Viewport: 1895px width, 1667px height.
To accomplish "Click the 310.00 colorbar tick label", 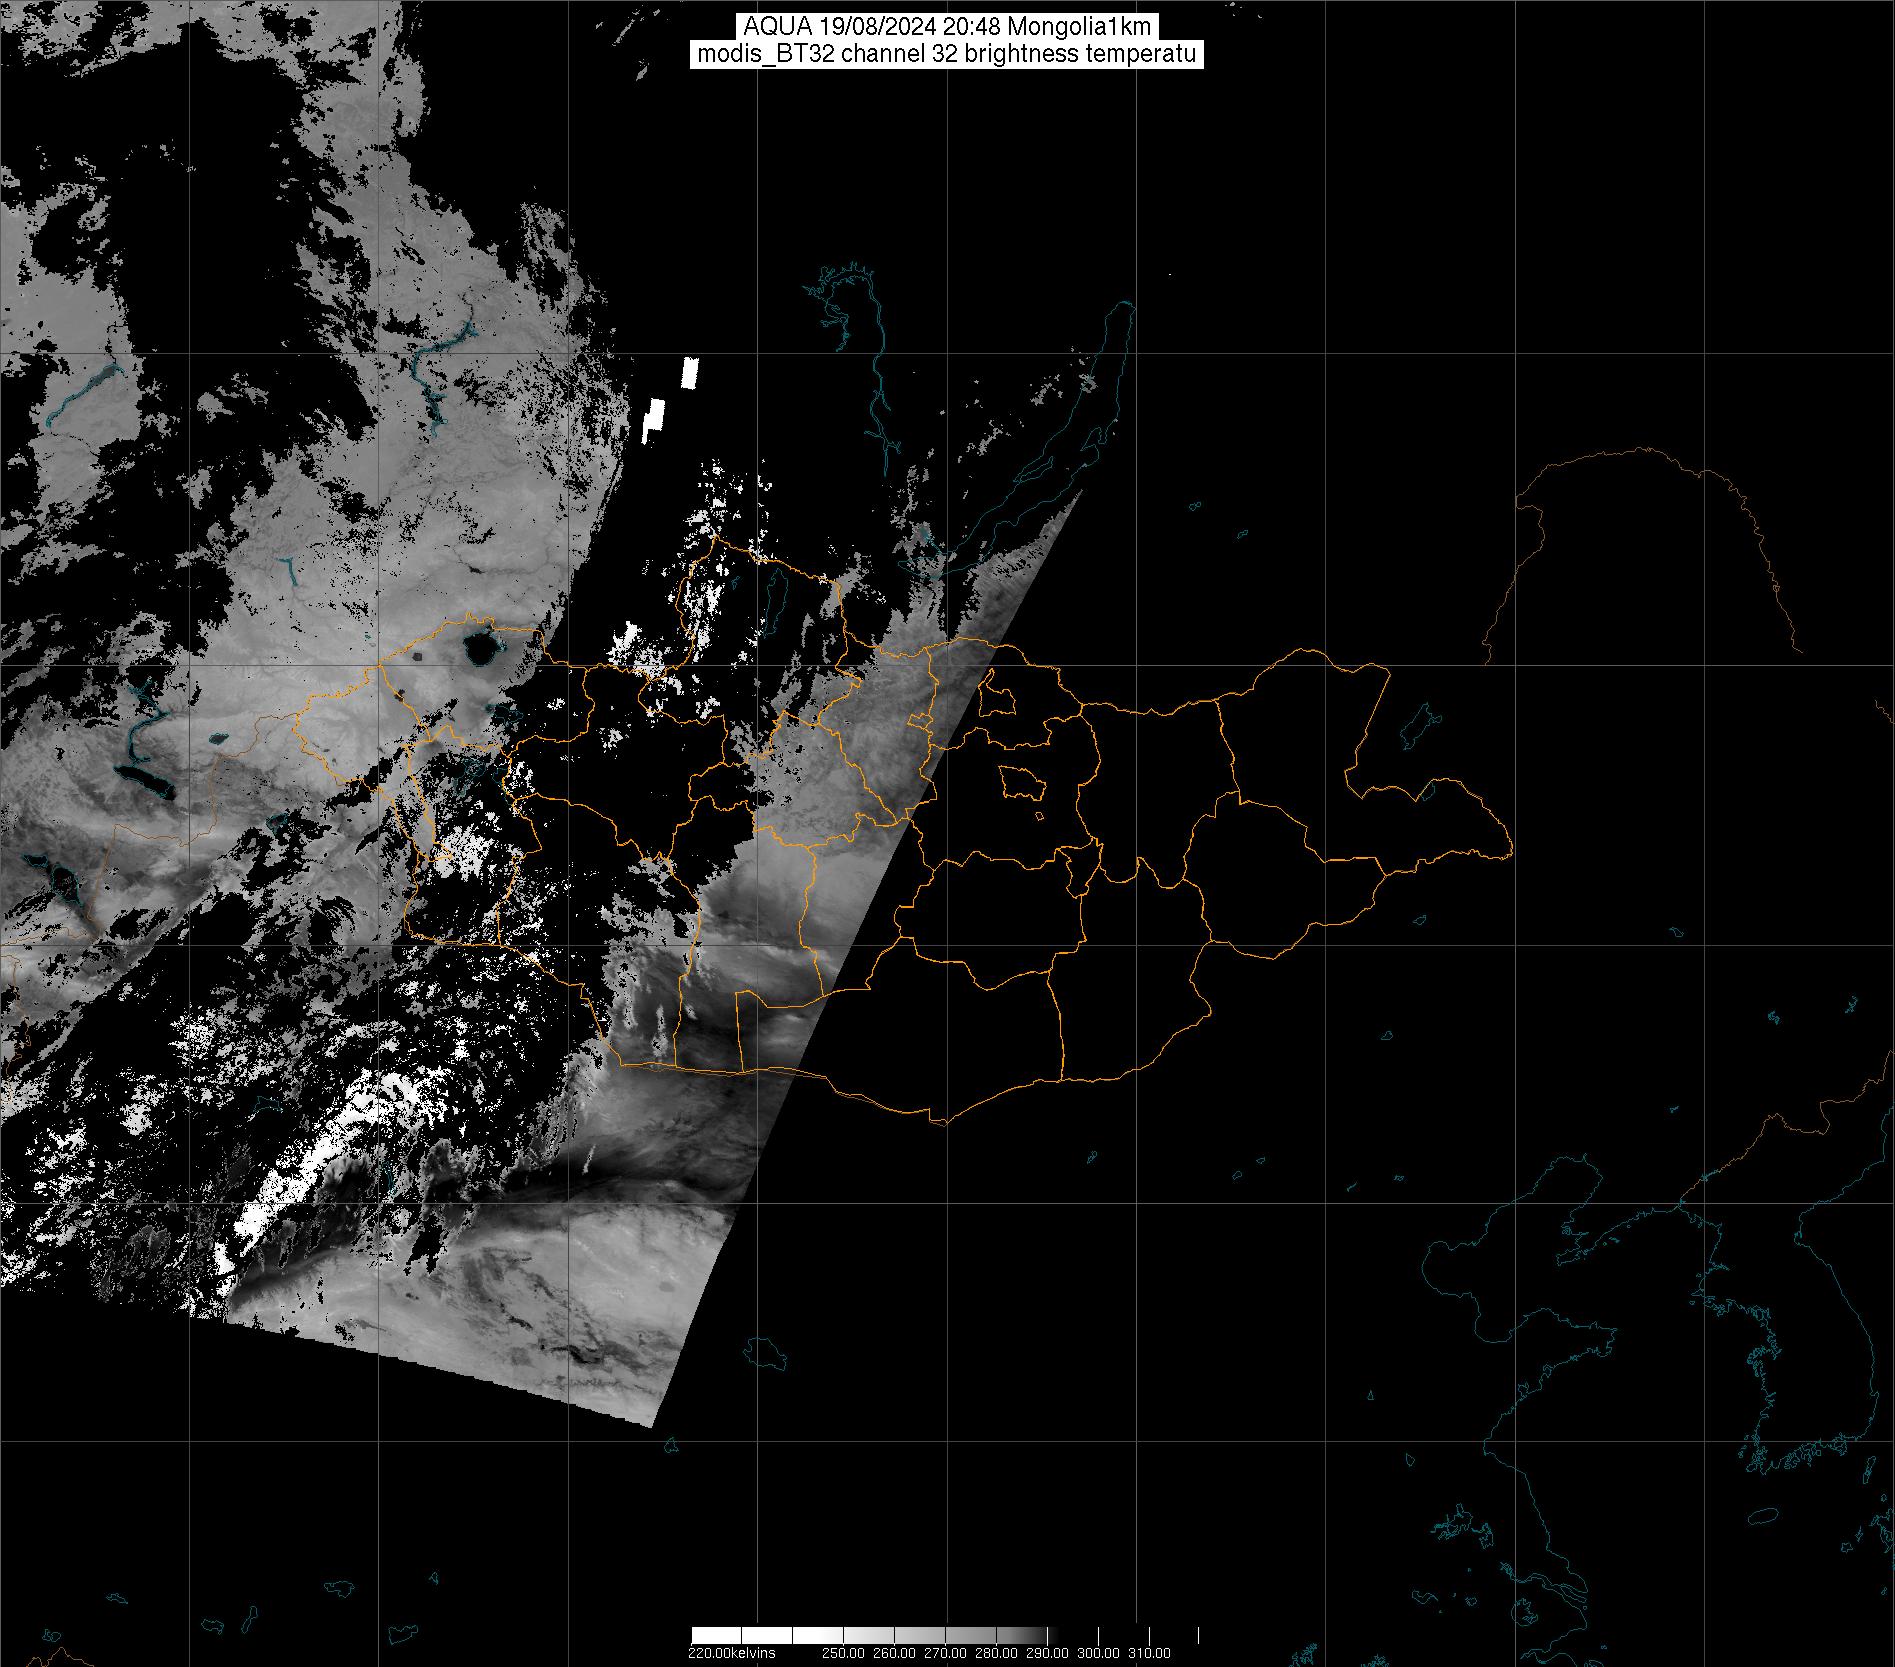I will (x=1149, y=1653).
